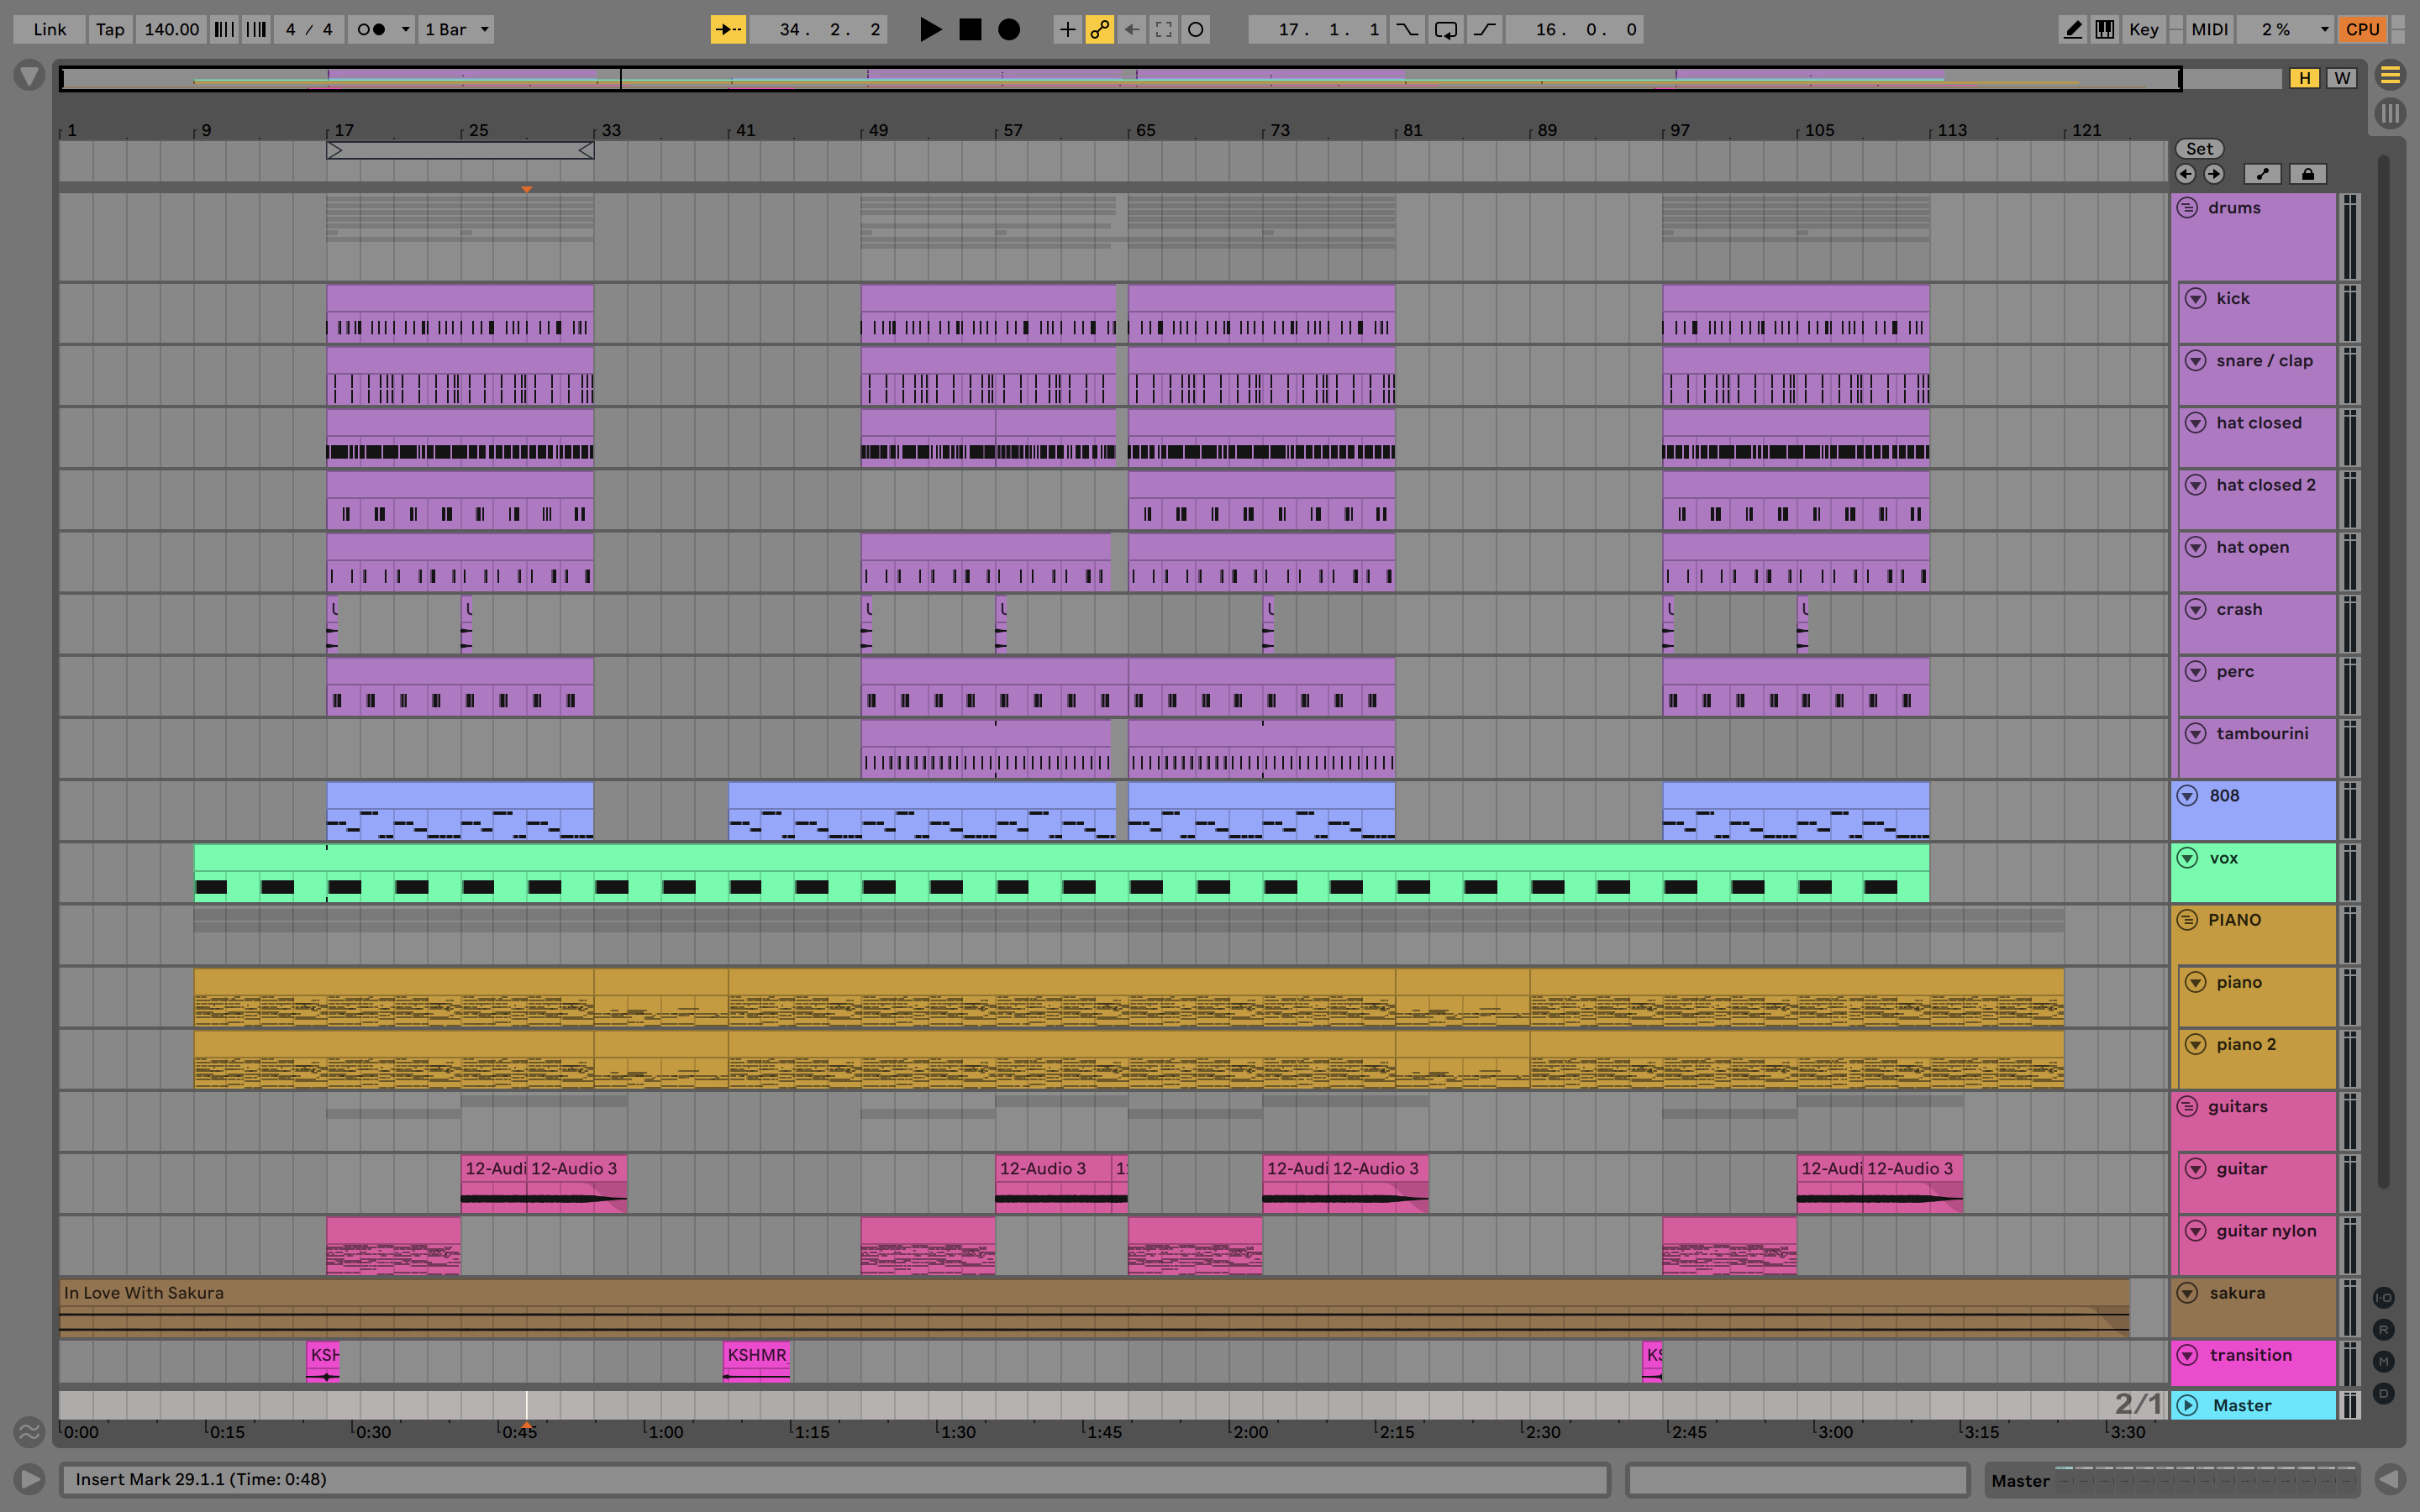Screen dimensions: 2420x1512
Task: Select the KSHMR transition clip
Action: tap(756, 1362)
